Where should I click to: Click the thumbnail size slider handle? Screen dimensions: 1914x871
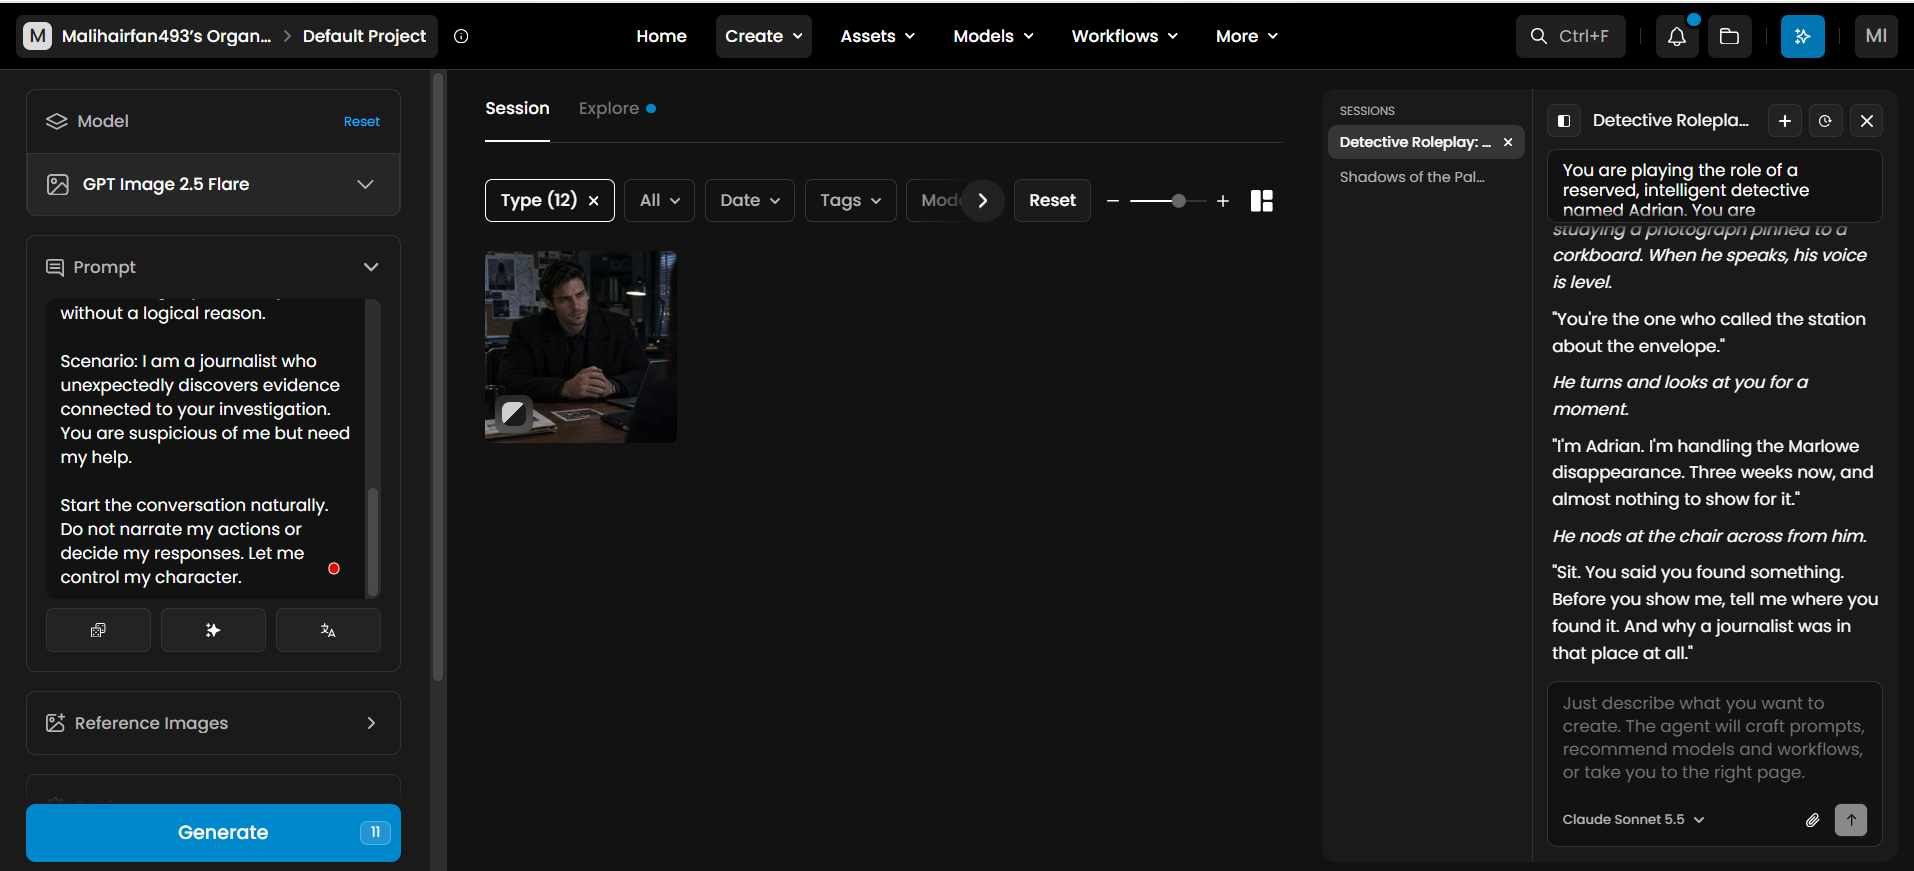click(x=1179, y=201)
